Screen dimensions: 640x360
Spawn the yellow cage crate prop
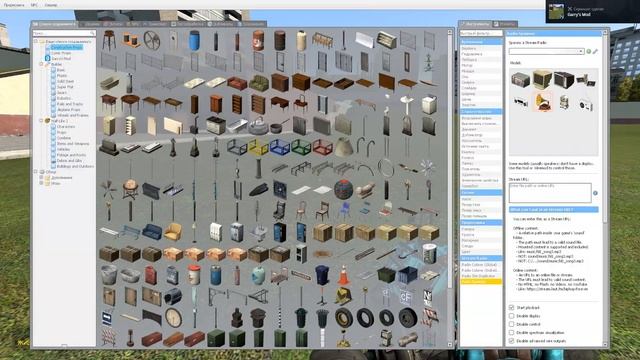[x=259, y=147]
